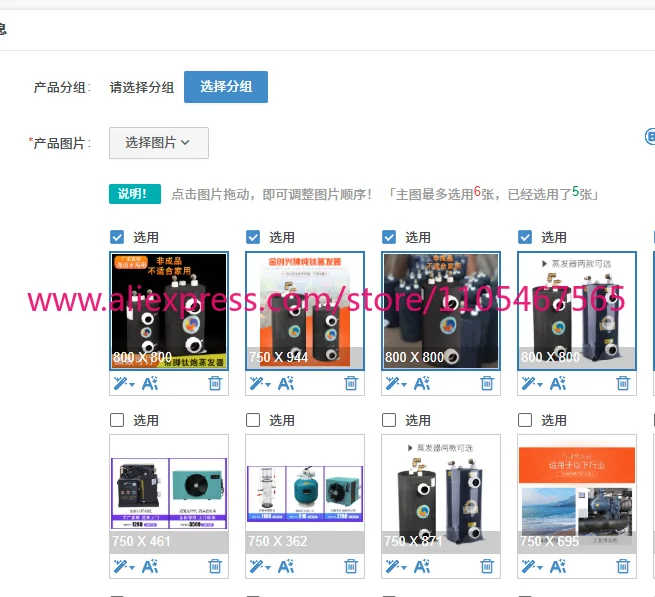Select the 750 X 871 蒸发器两款可选 thumbnail
The width and height of the screenshot is (655, 597).
point(441,494)
